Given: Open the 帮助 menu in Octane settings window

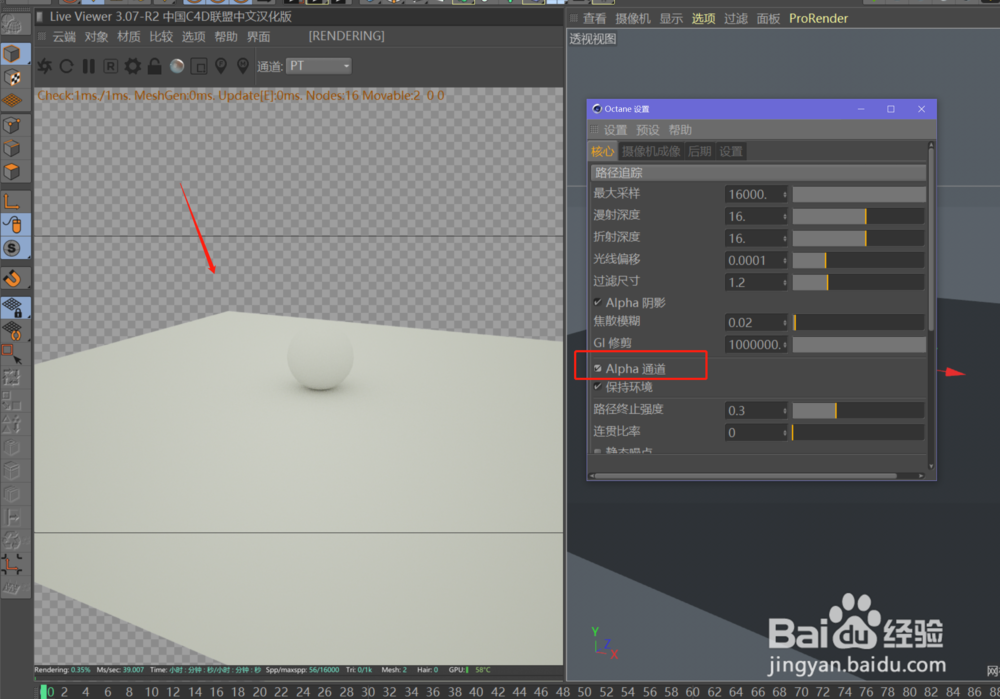Looking at the screenshot, I should coord(680,130).
